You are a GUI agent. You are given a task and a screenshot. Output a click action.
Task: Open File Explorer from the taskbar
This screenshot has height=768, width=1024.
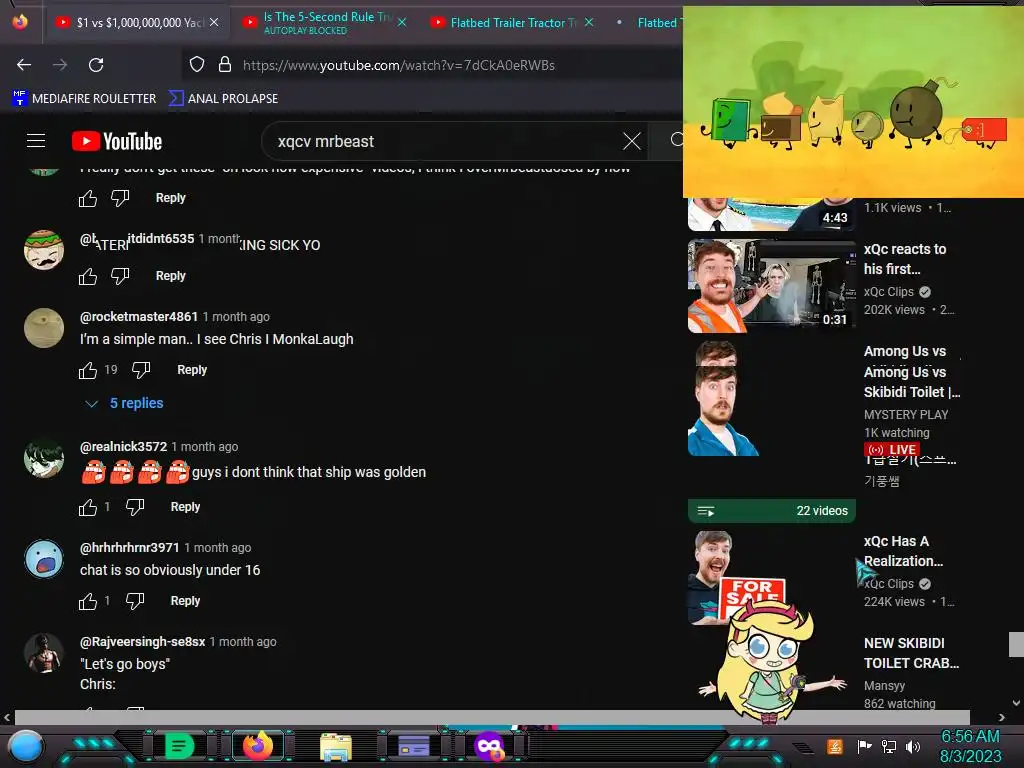[x=336, y=747]
